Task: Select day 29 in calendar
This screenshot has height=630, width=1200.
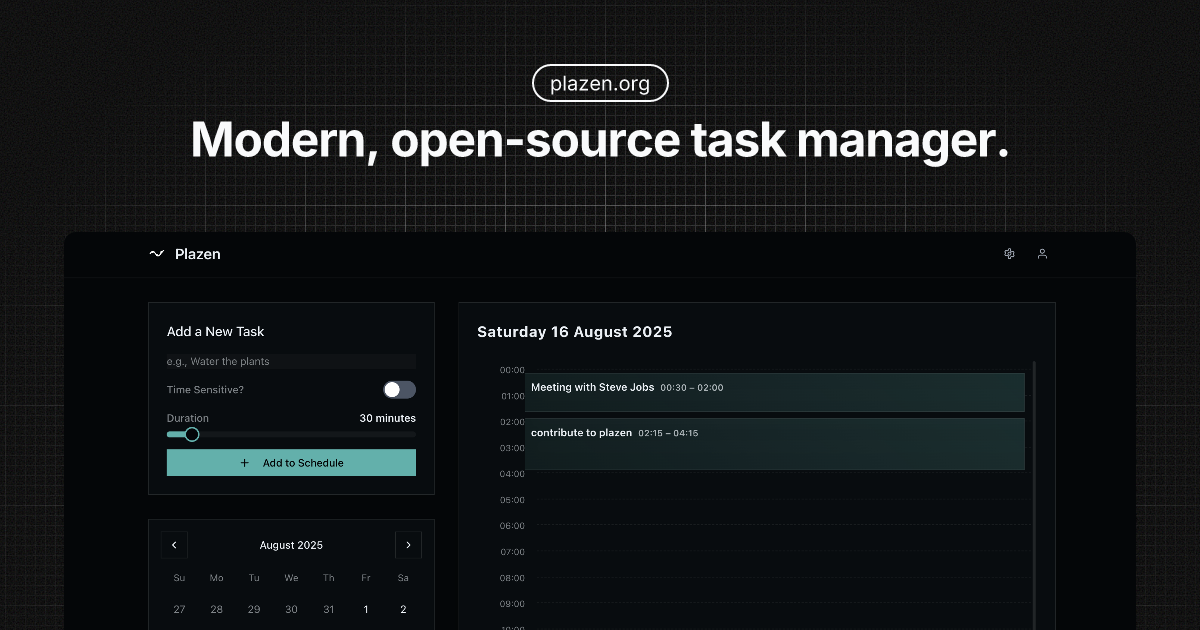Action: pos(254,609)
